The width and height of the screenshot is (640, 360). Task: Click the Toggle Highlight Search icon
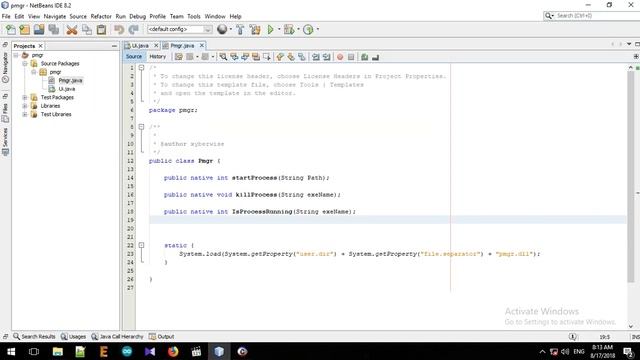256,57
